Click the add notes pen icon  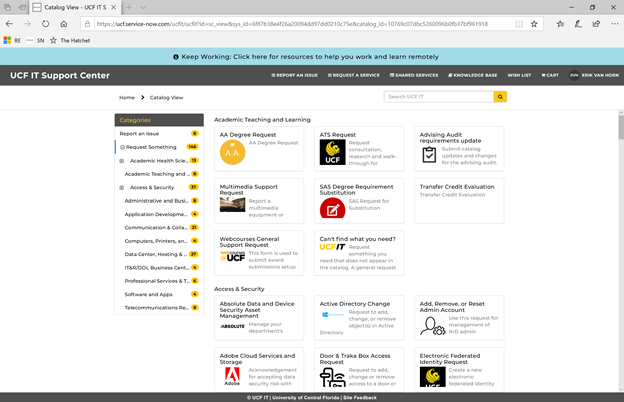pos(578,24)
